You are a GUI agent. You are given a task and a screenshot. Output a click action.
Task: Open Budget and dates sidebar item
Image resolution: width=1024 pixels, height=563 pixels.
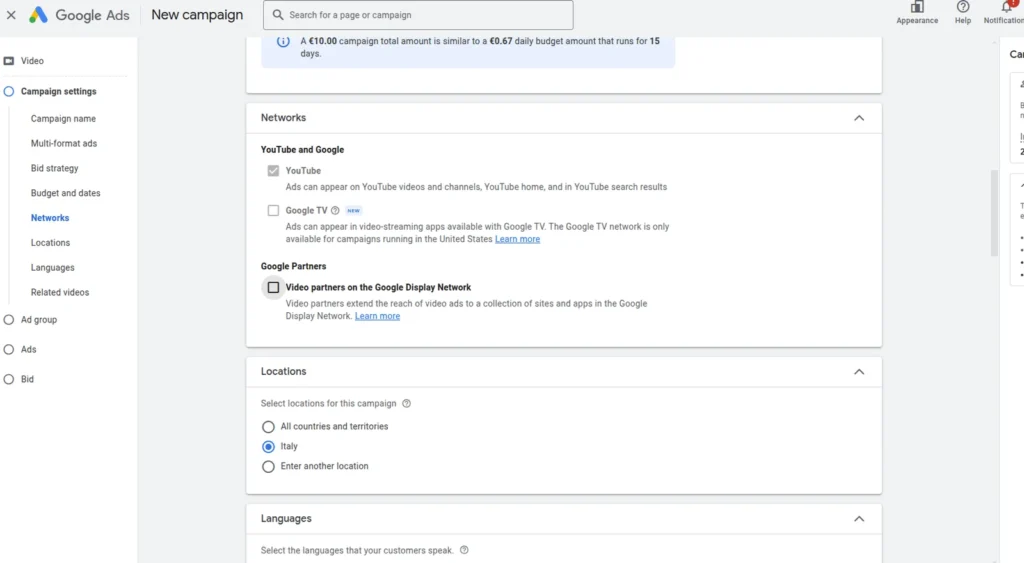(65, 193)
